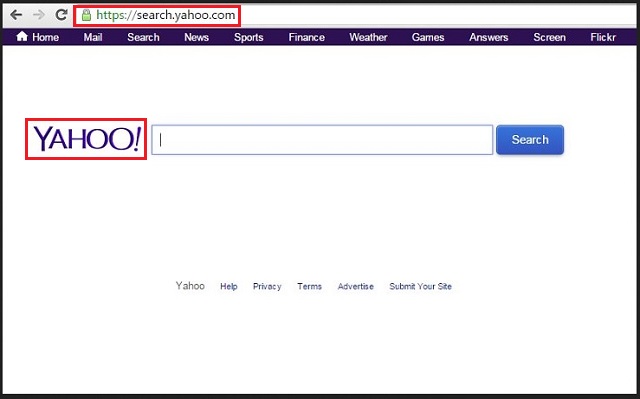The height and width of the screenshot is (399, 640).
Task: Open Flickr from navigation bar
Action: point(603,37)
